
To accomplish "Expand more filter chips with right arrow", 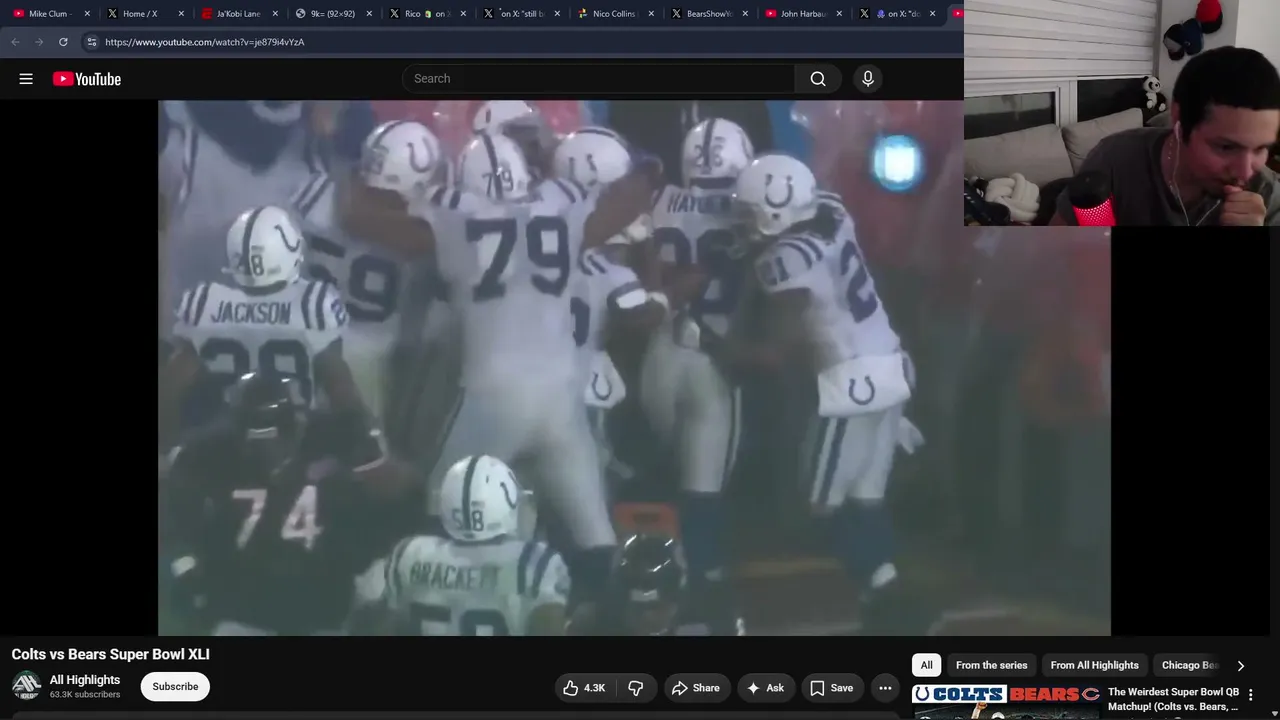I will (x=1241, y=666).
